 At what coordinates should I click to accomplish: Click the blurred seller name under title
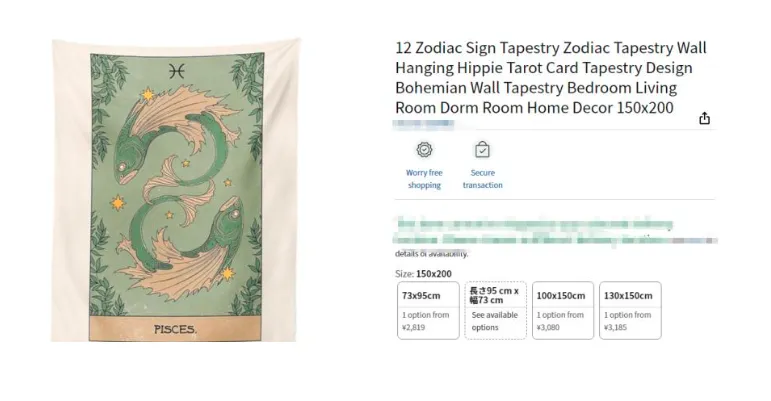424,124
